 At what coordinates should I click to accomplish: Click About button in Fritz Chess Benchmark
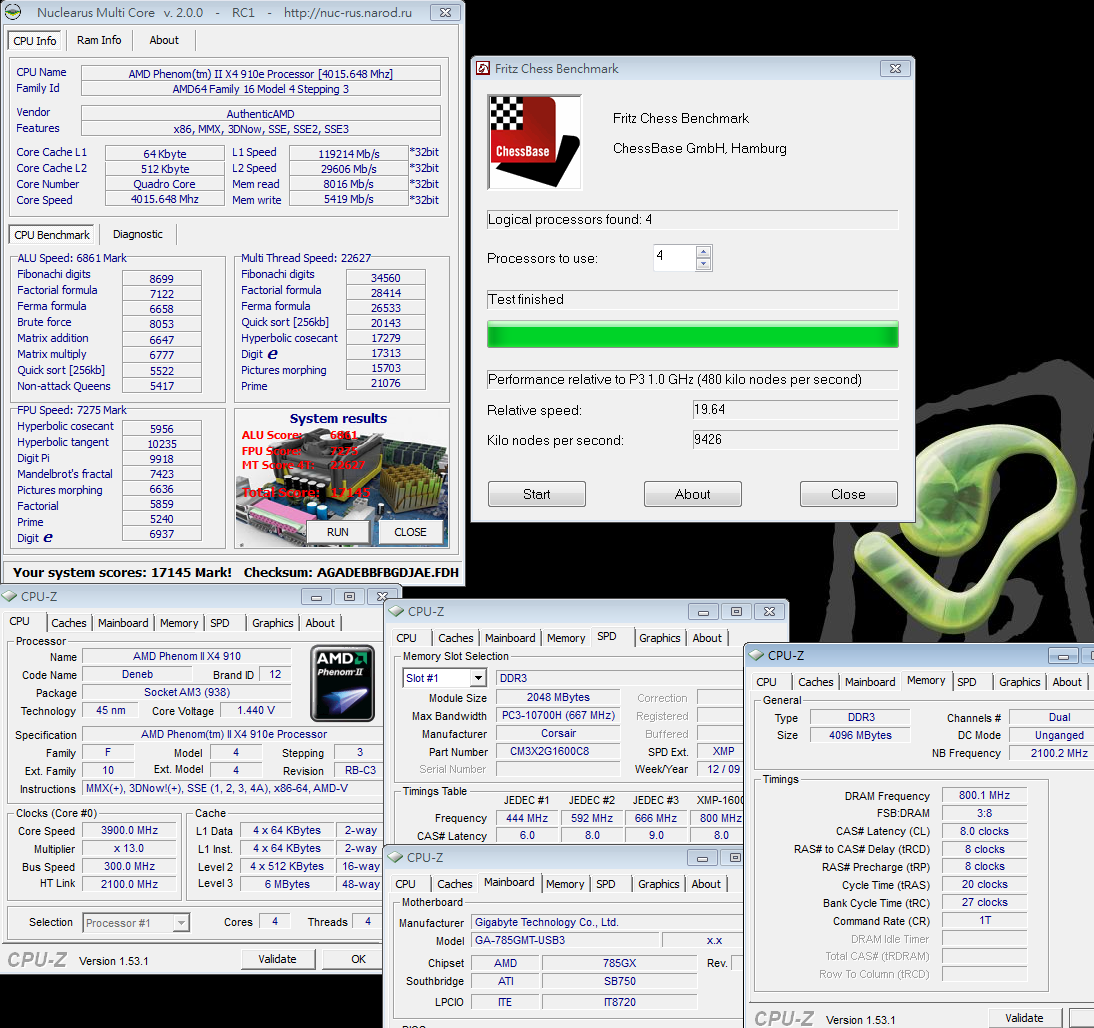692,494
